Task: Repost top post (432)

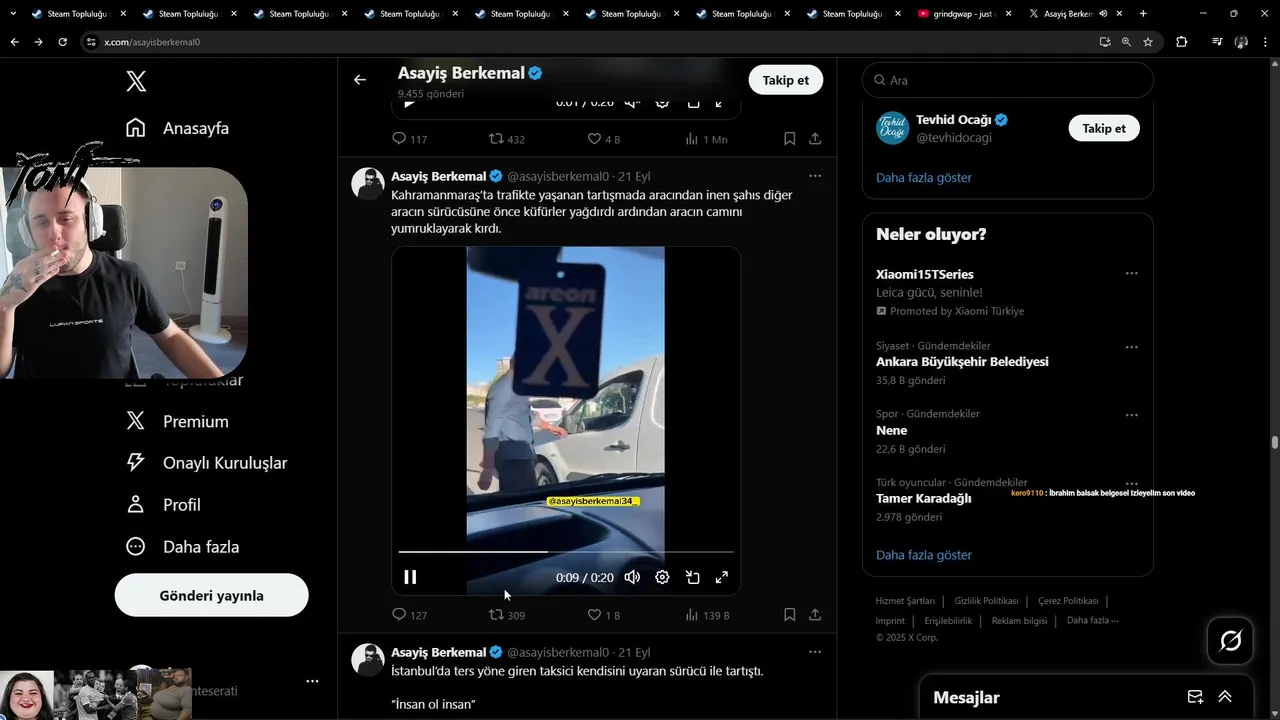Action: 506,139
